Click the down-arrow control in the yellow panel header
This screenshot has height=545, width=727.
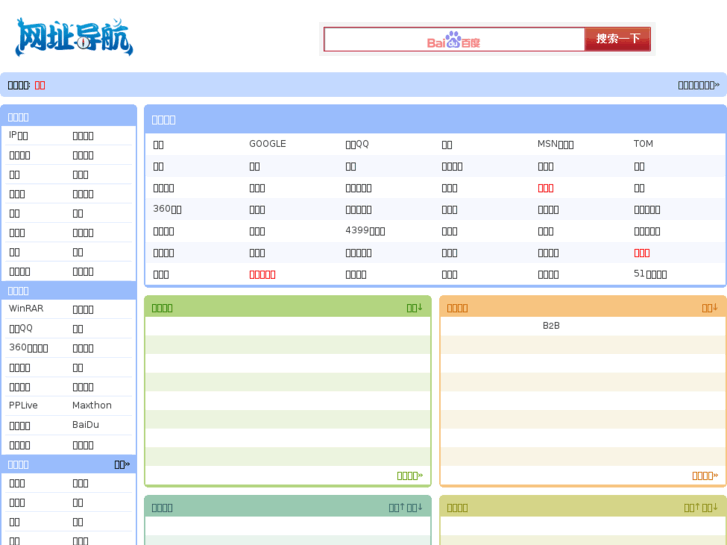point(710,508)
